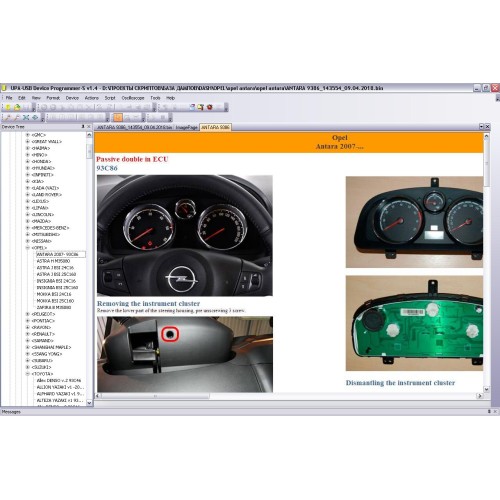This screenshot has width=500, height=500.
Task: Select ZAFIRA B M35080 tree item
Action: (x=54, y=307)
